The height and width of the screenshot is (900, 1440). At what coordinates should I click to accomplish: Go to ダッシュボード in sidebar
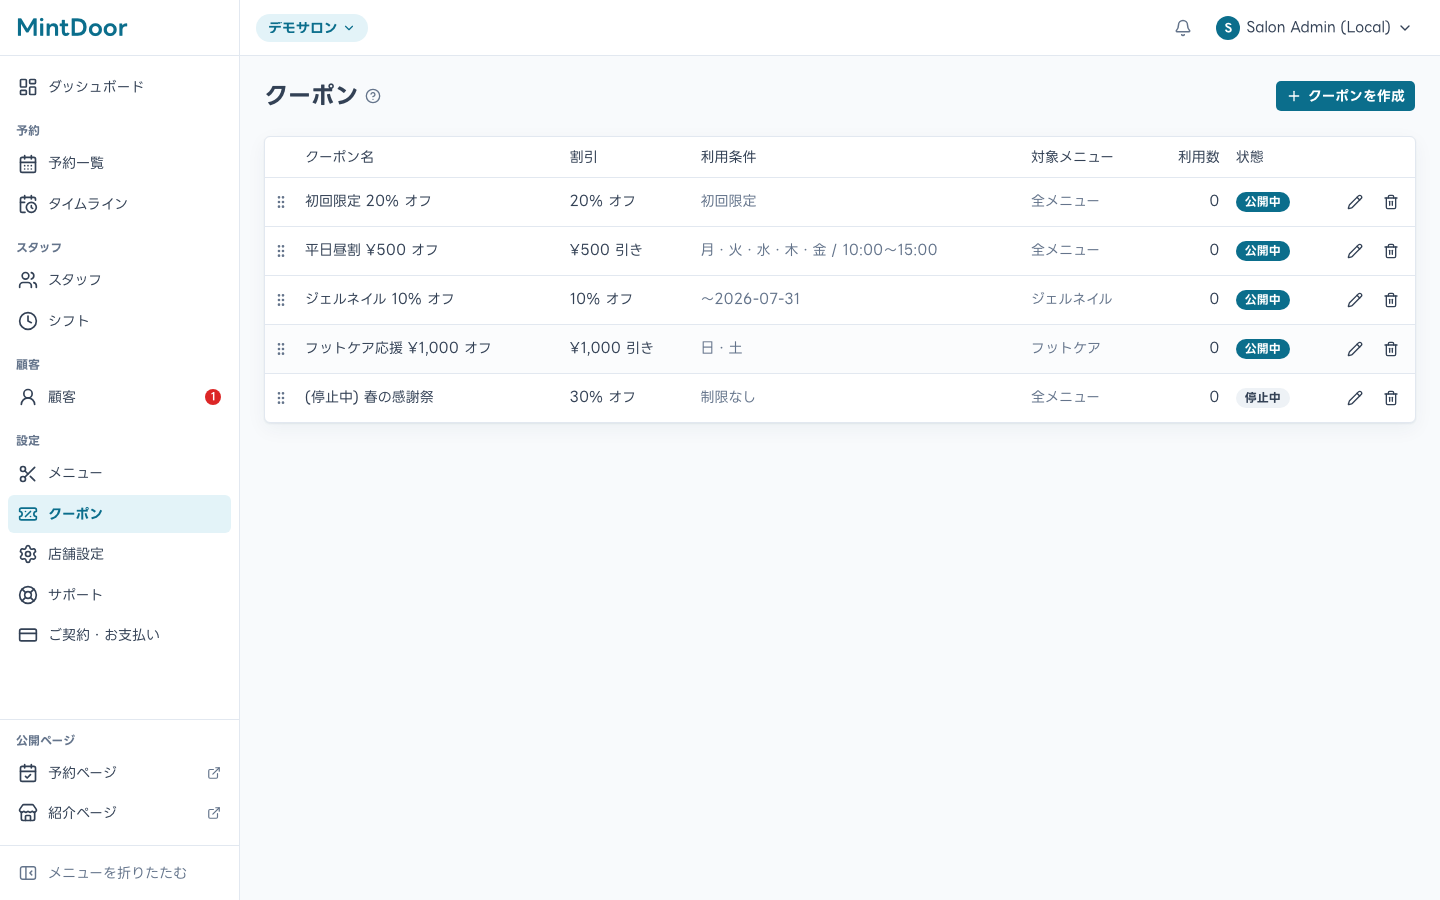(119, 87)
